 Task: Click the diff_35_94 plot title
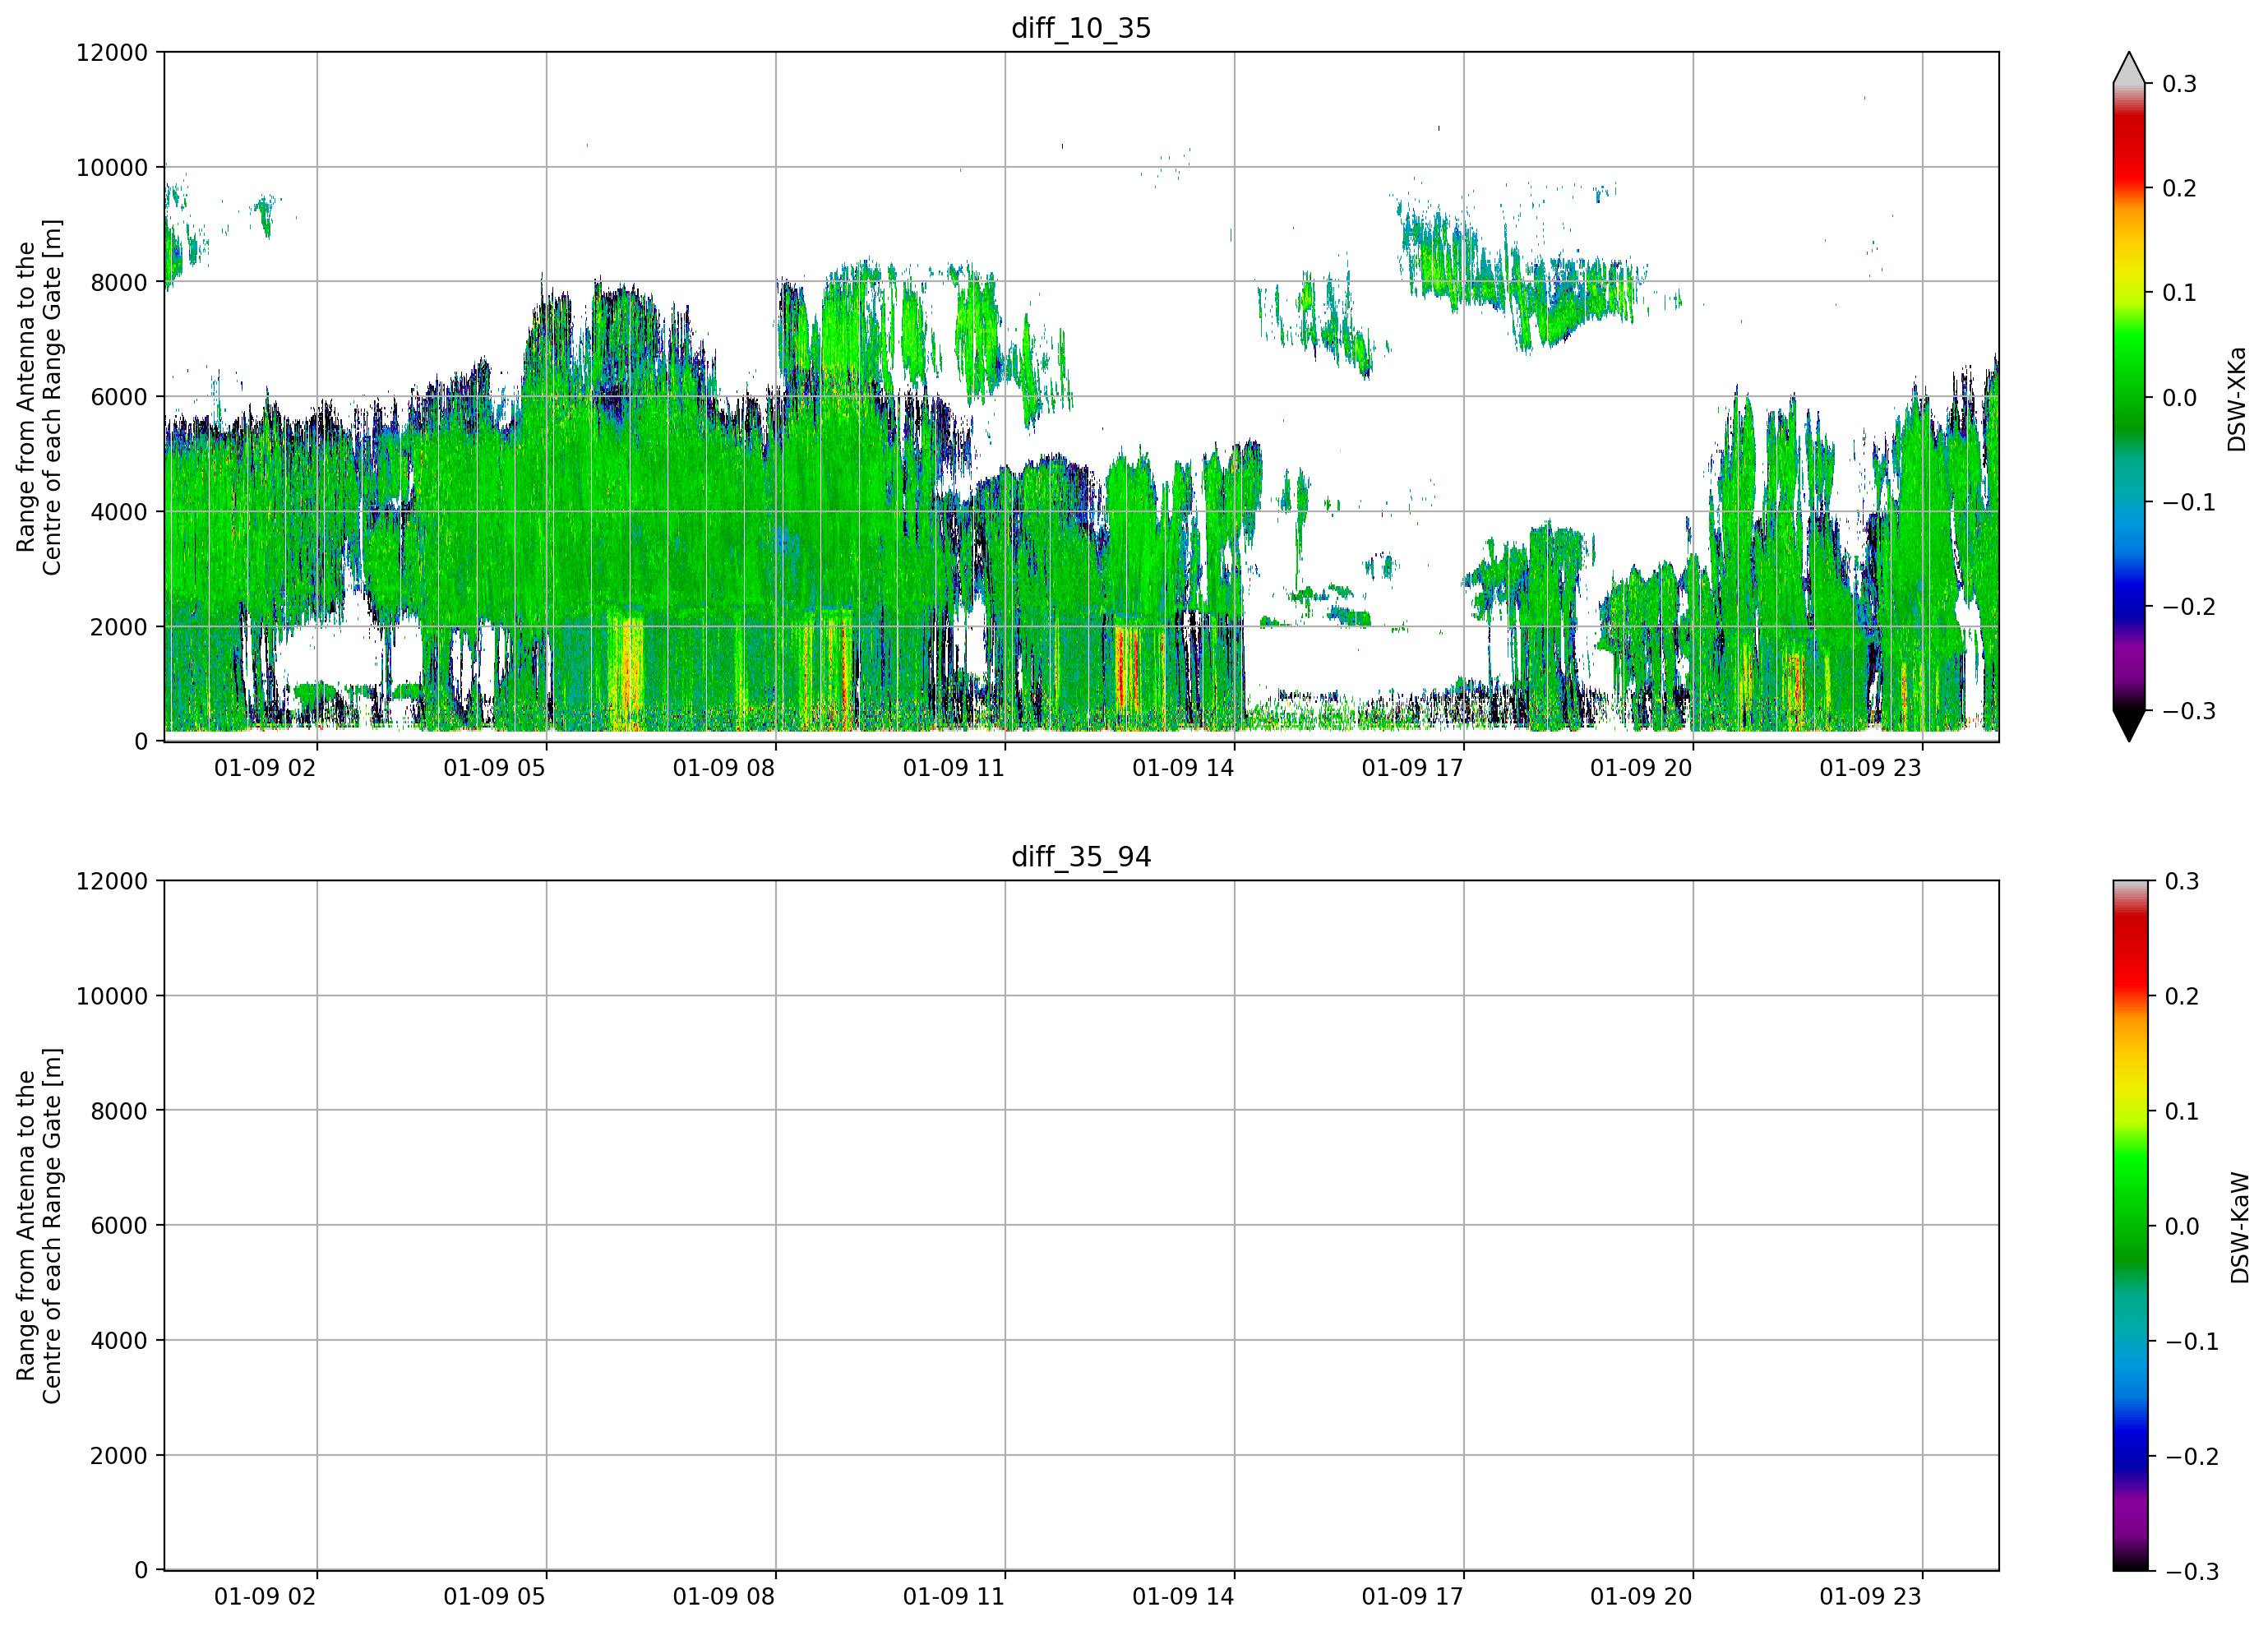tap(1081, 857)
